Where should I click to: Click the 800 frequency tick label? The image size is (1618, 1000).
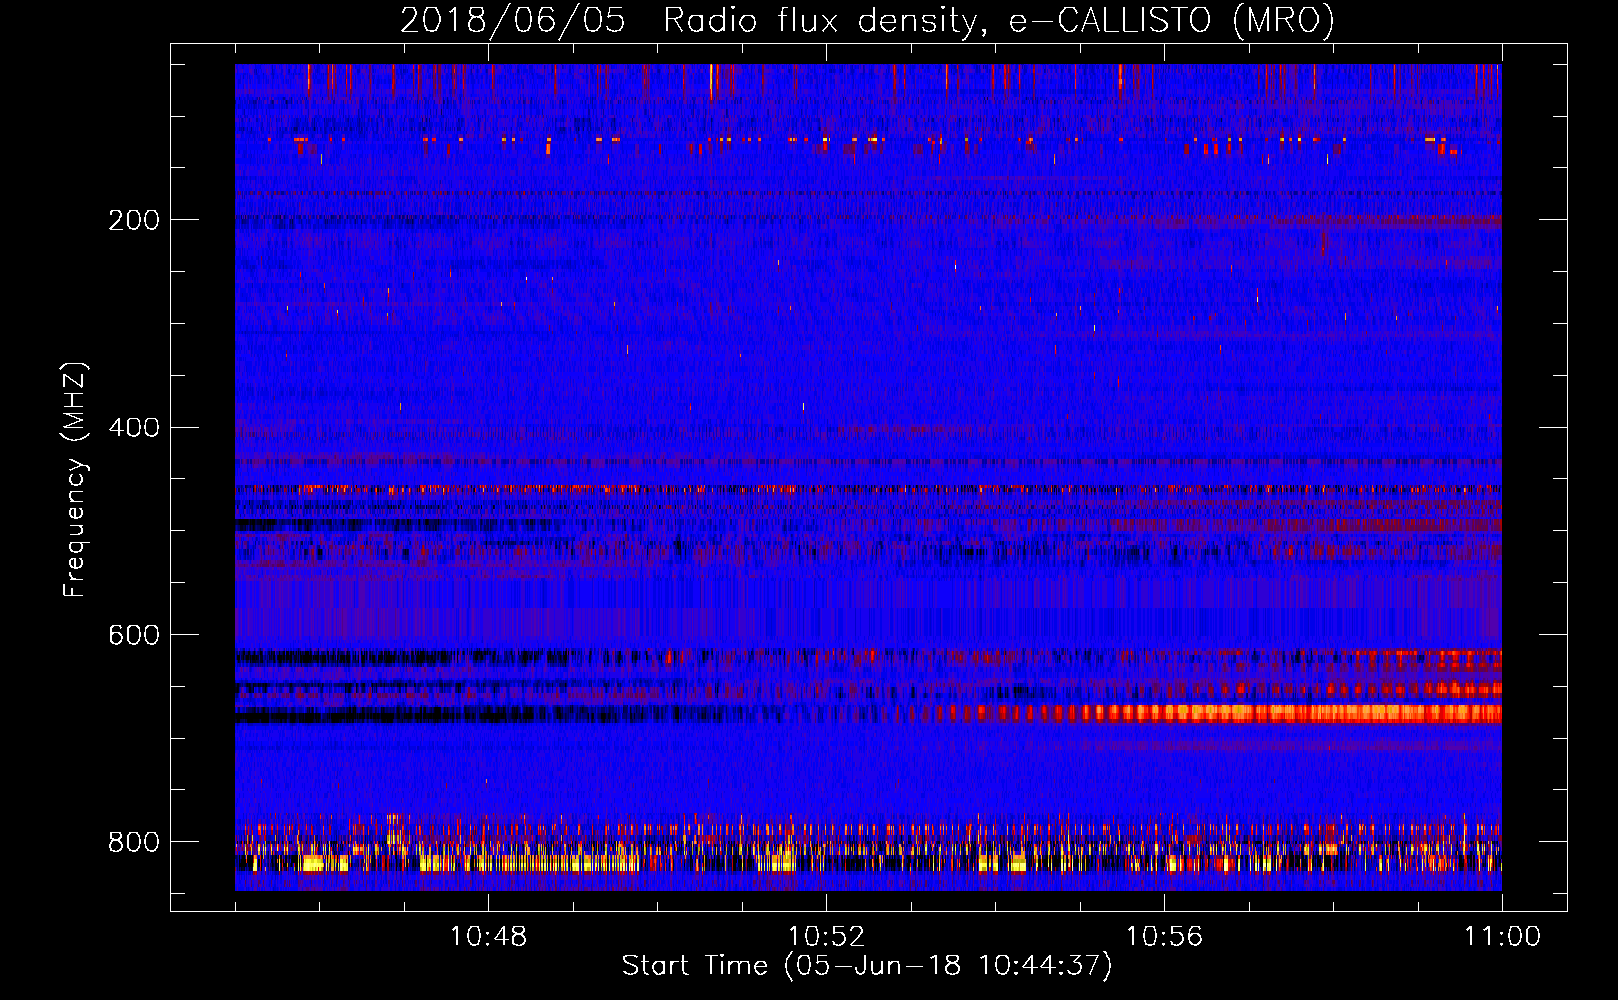[x=133, y=842]
